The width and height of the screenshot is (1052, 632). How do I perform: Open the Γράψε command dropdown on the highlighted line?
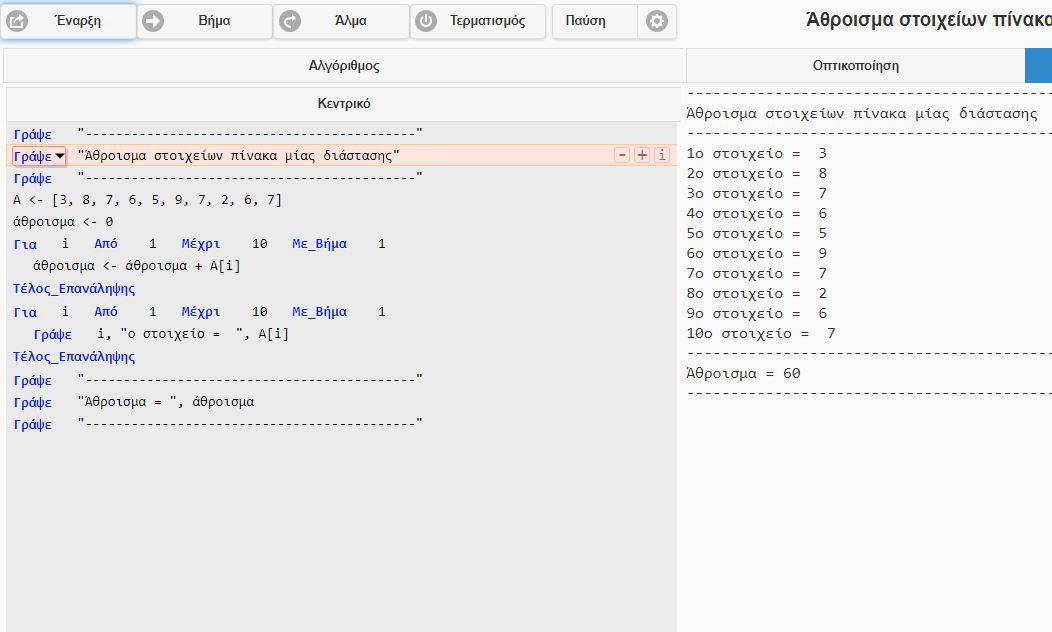39,156
